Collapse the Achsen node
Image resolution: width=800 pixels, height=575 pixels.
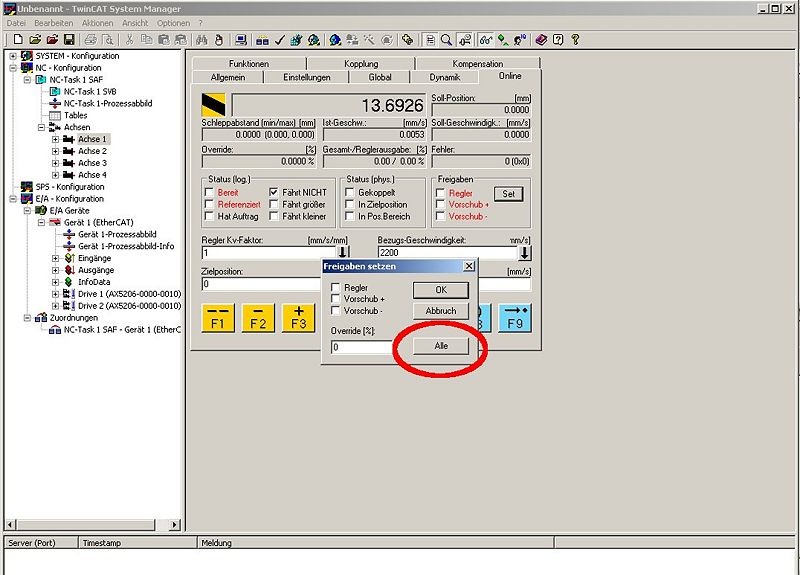coord(42,127)
